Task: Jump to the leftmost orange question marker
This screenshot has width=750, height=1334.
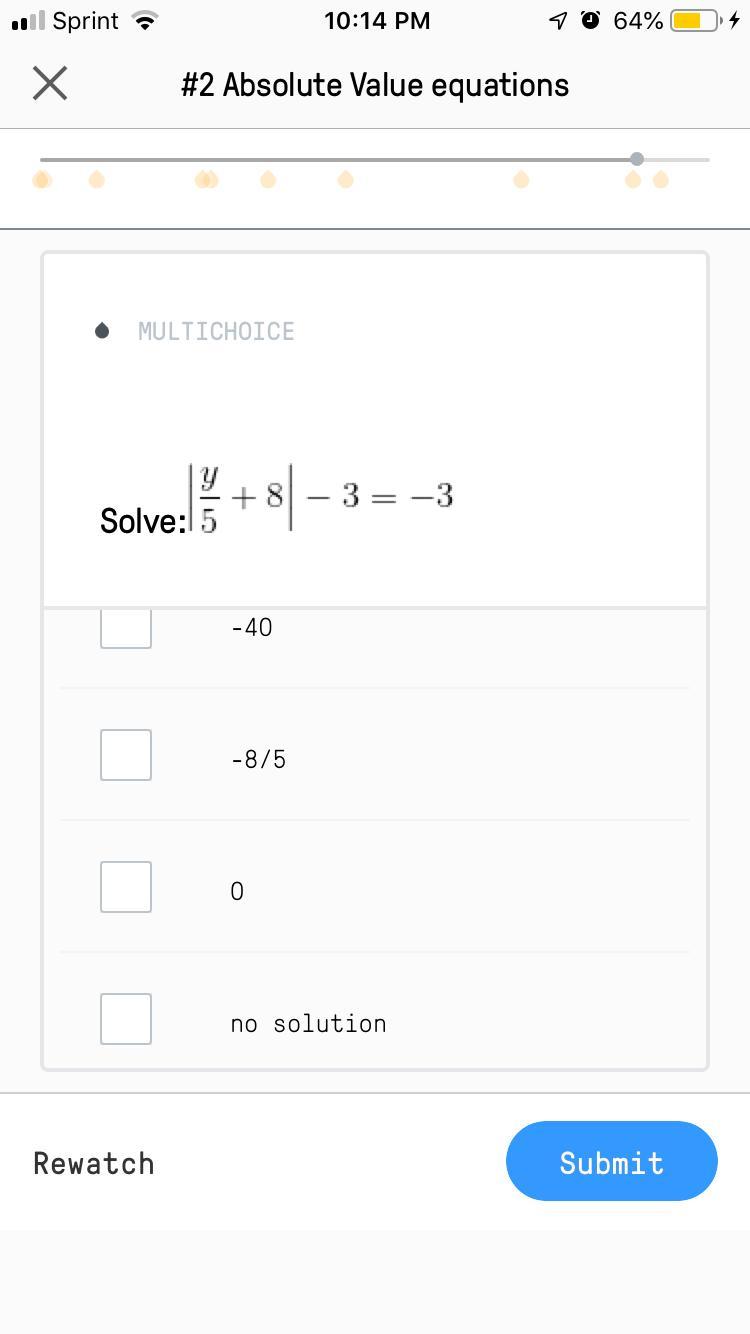Action: (41, 180)
